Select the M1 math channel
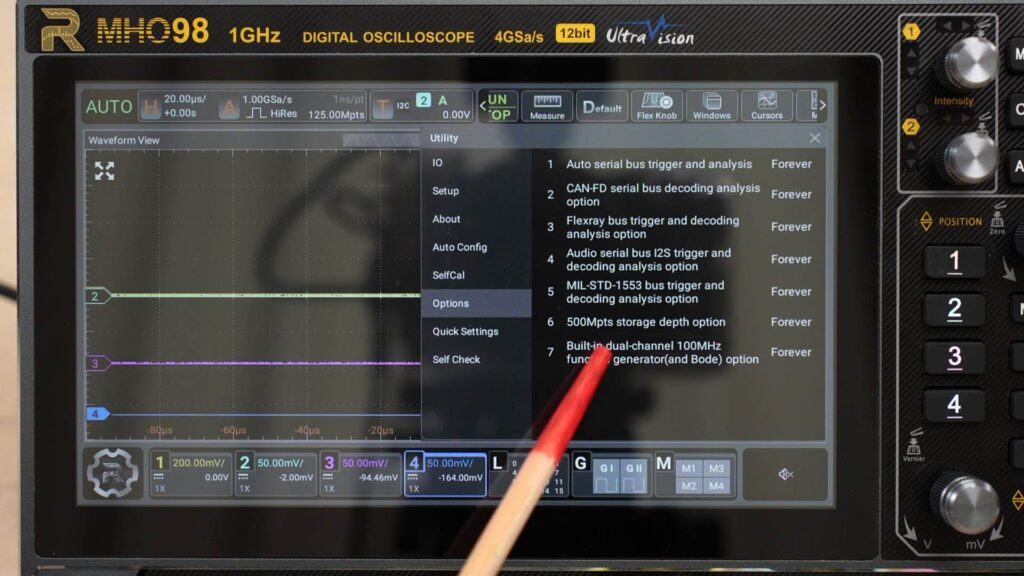This screenshot has height=576, width=1024. [x=688, y=468]
